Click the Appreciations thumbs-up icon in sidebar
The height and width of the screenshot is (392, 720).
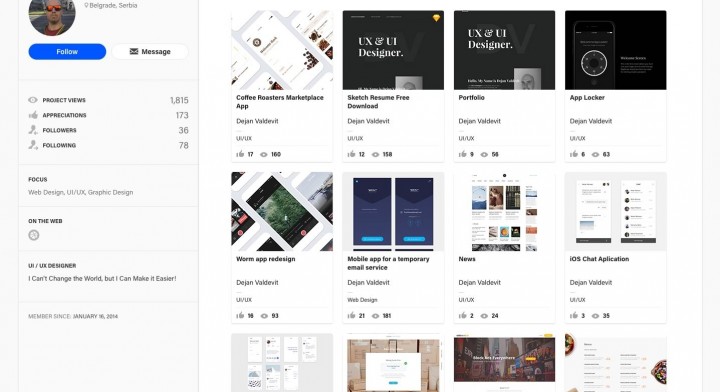pos(33,115)
